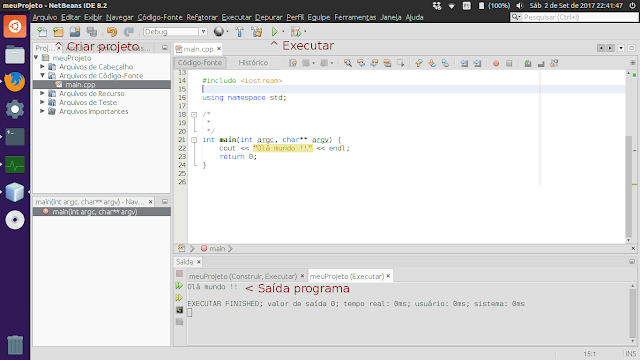Open the system volume indicator
Image resolution: width=640 pixels, height=360 pixels.
point(520,6)
